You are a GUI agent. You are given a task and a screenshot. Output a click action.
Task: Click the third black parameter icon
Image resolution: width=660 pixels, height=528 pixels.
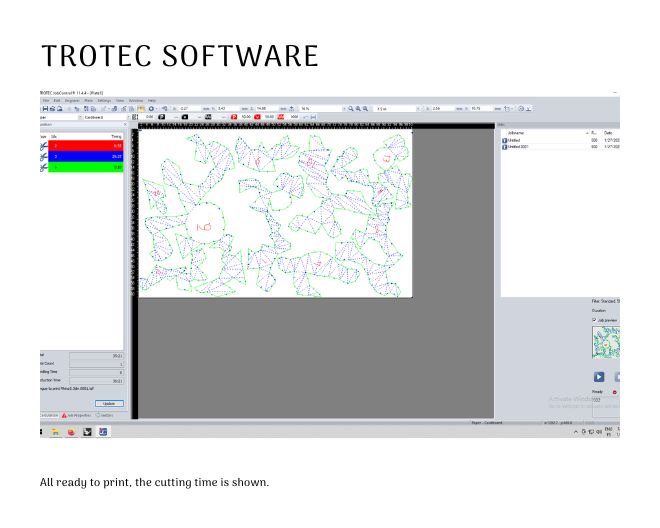click(208, 117)
